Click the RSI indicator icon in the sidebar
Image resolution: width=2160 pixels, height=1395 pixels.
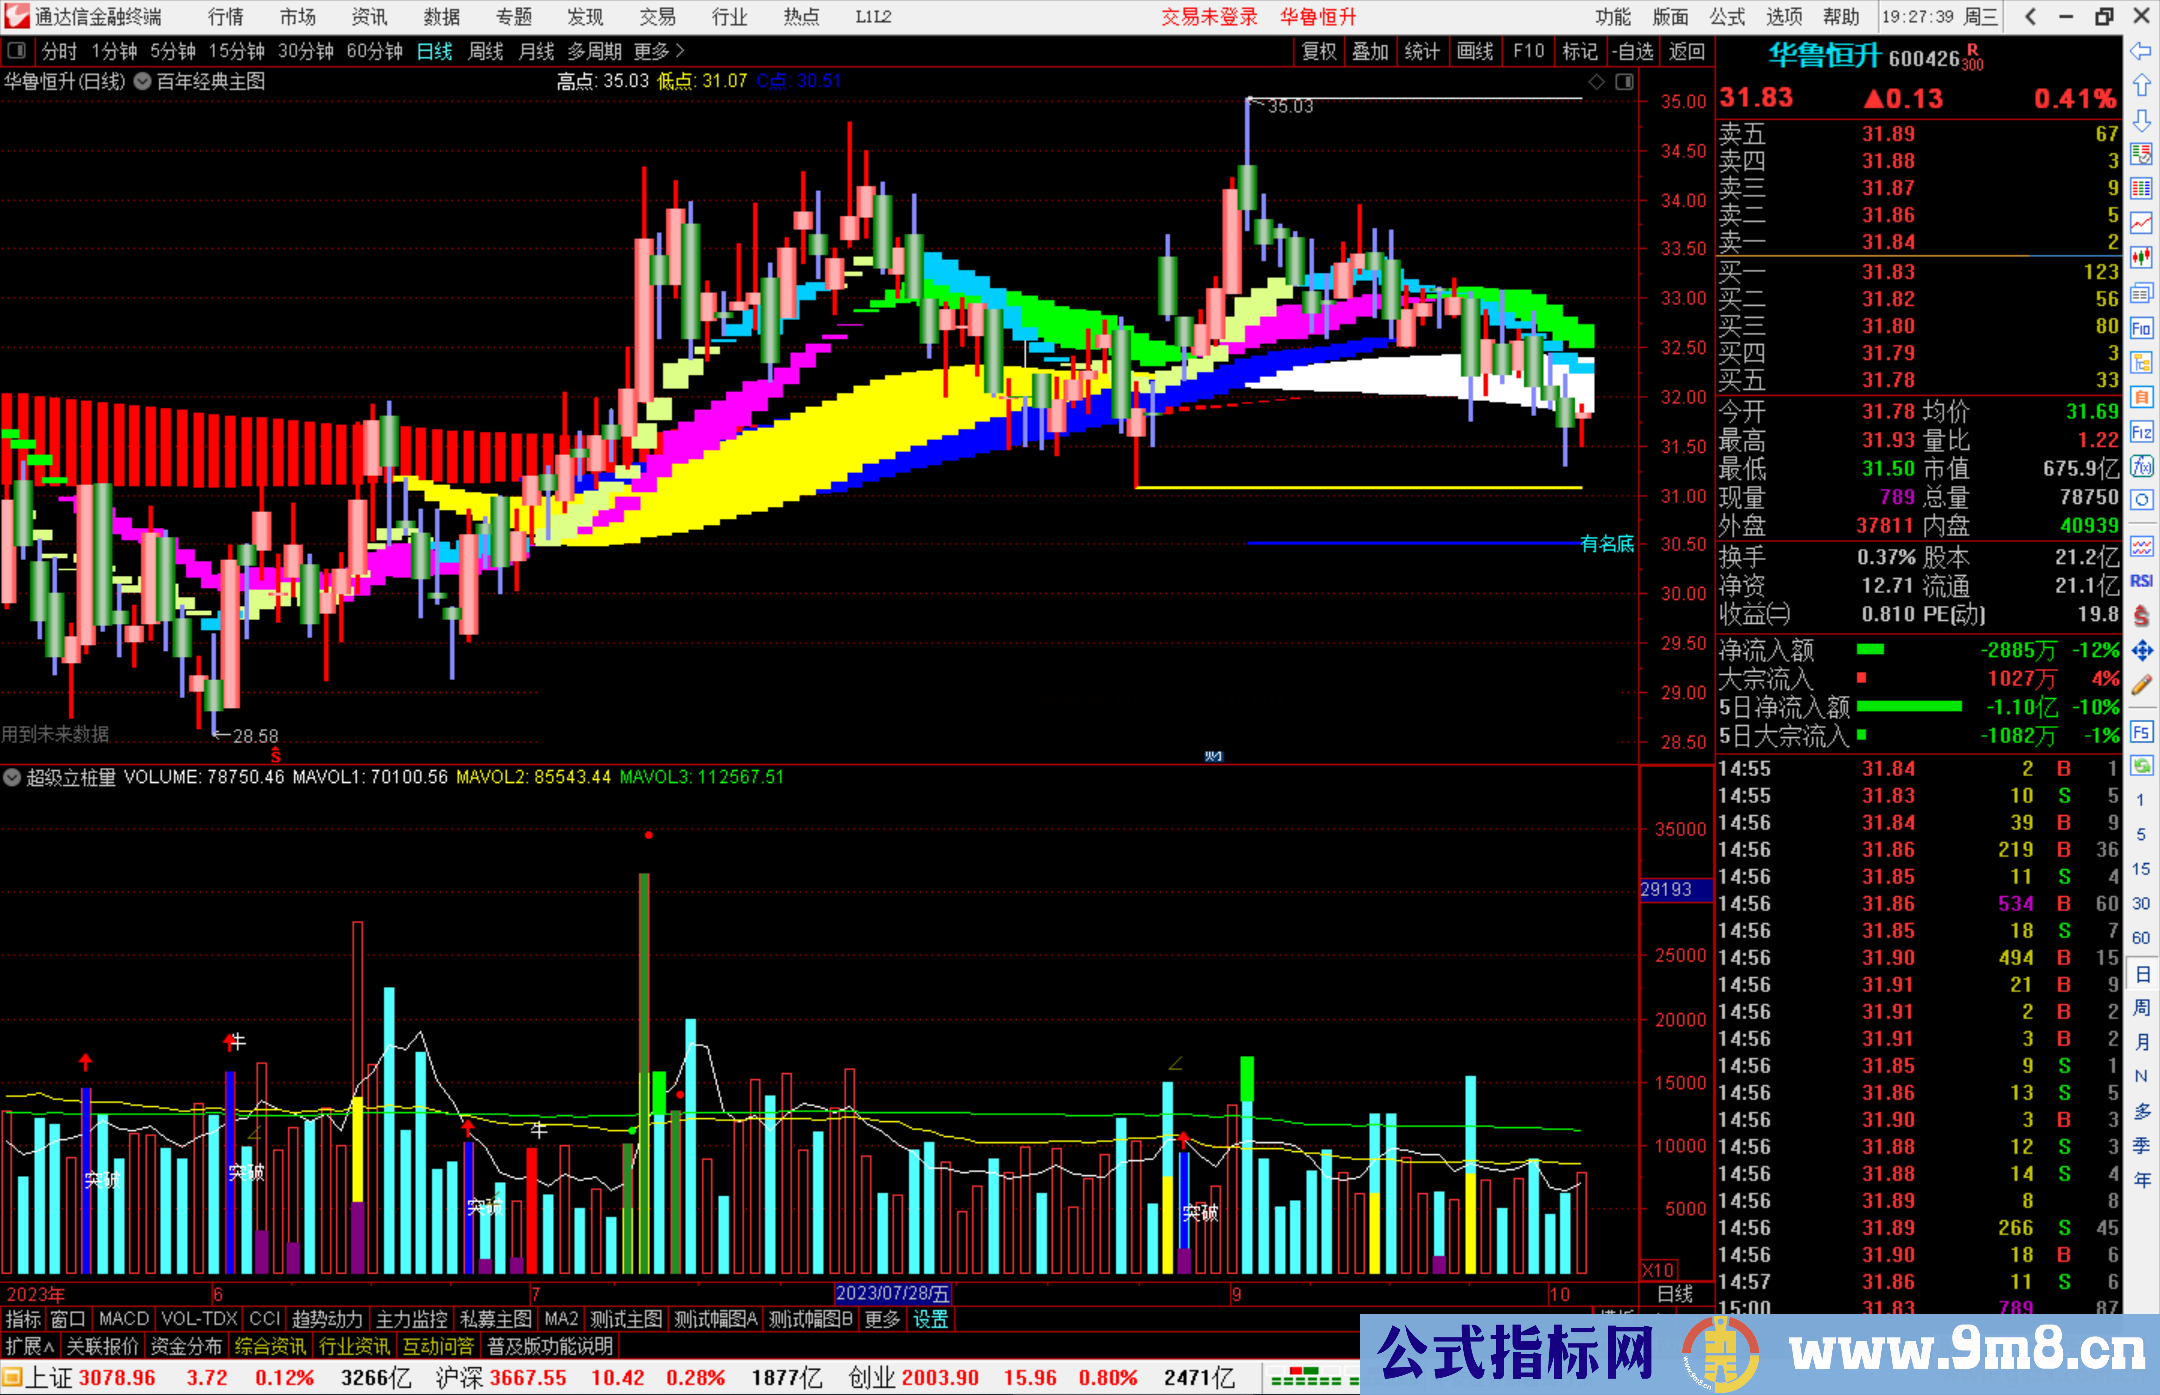tap(2141, 581)
